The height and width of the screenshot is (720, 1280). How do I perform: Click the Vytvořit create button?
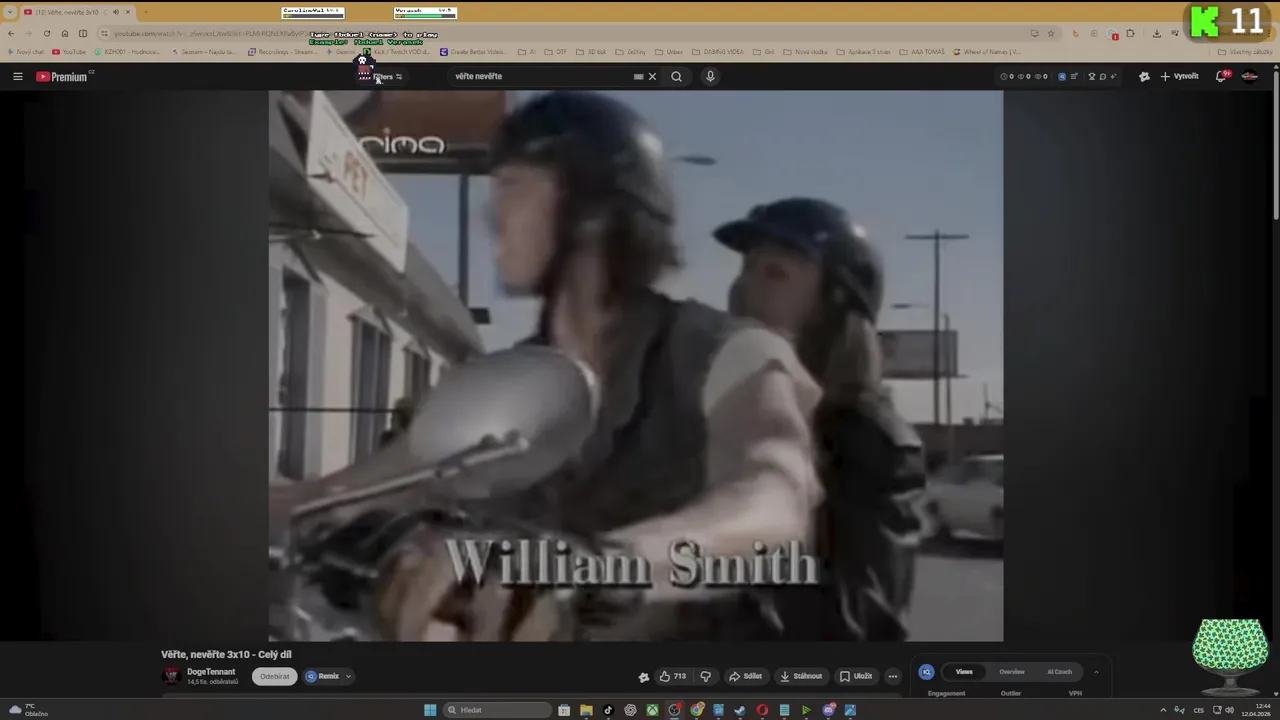tap(1180, 76)
